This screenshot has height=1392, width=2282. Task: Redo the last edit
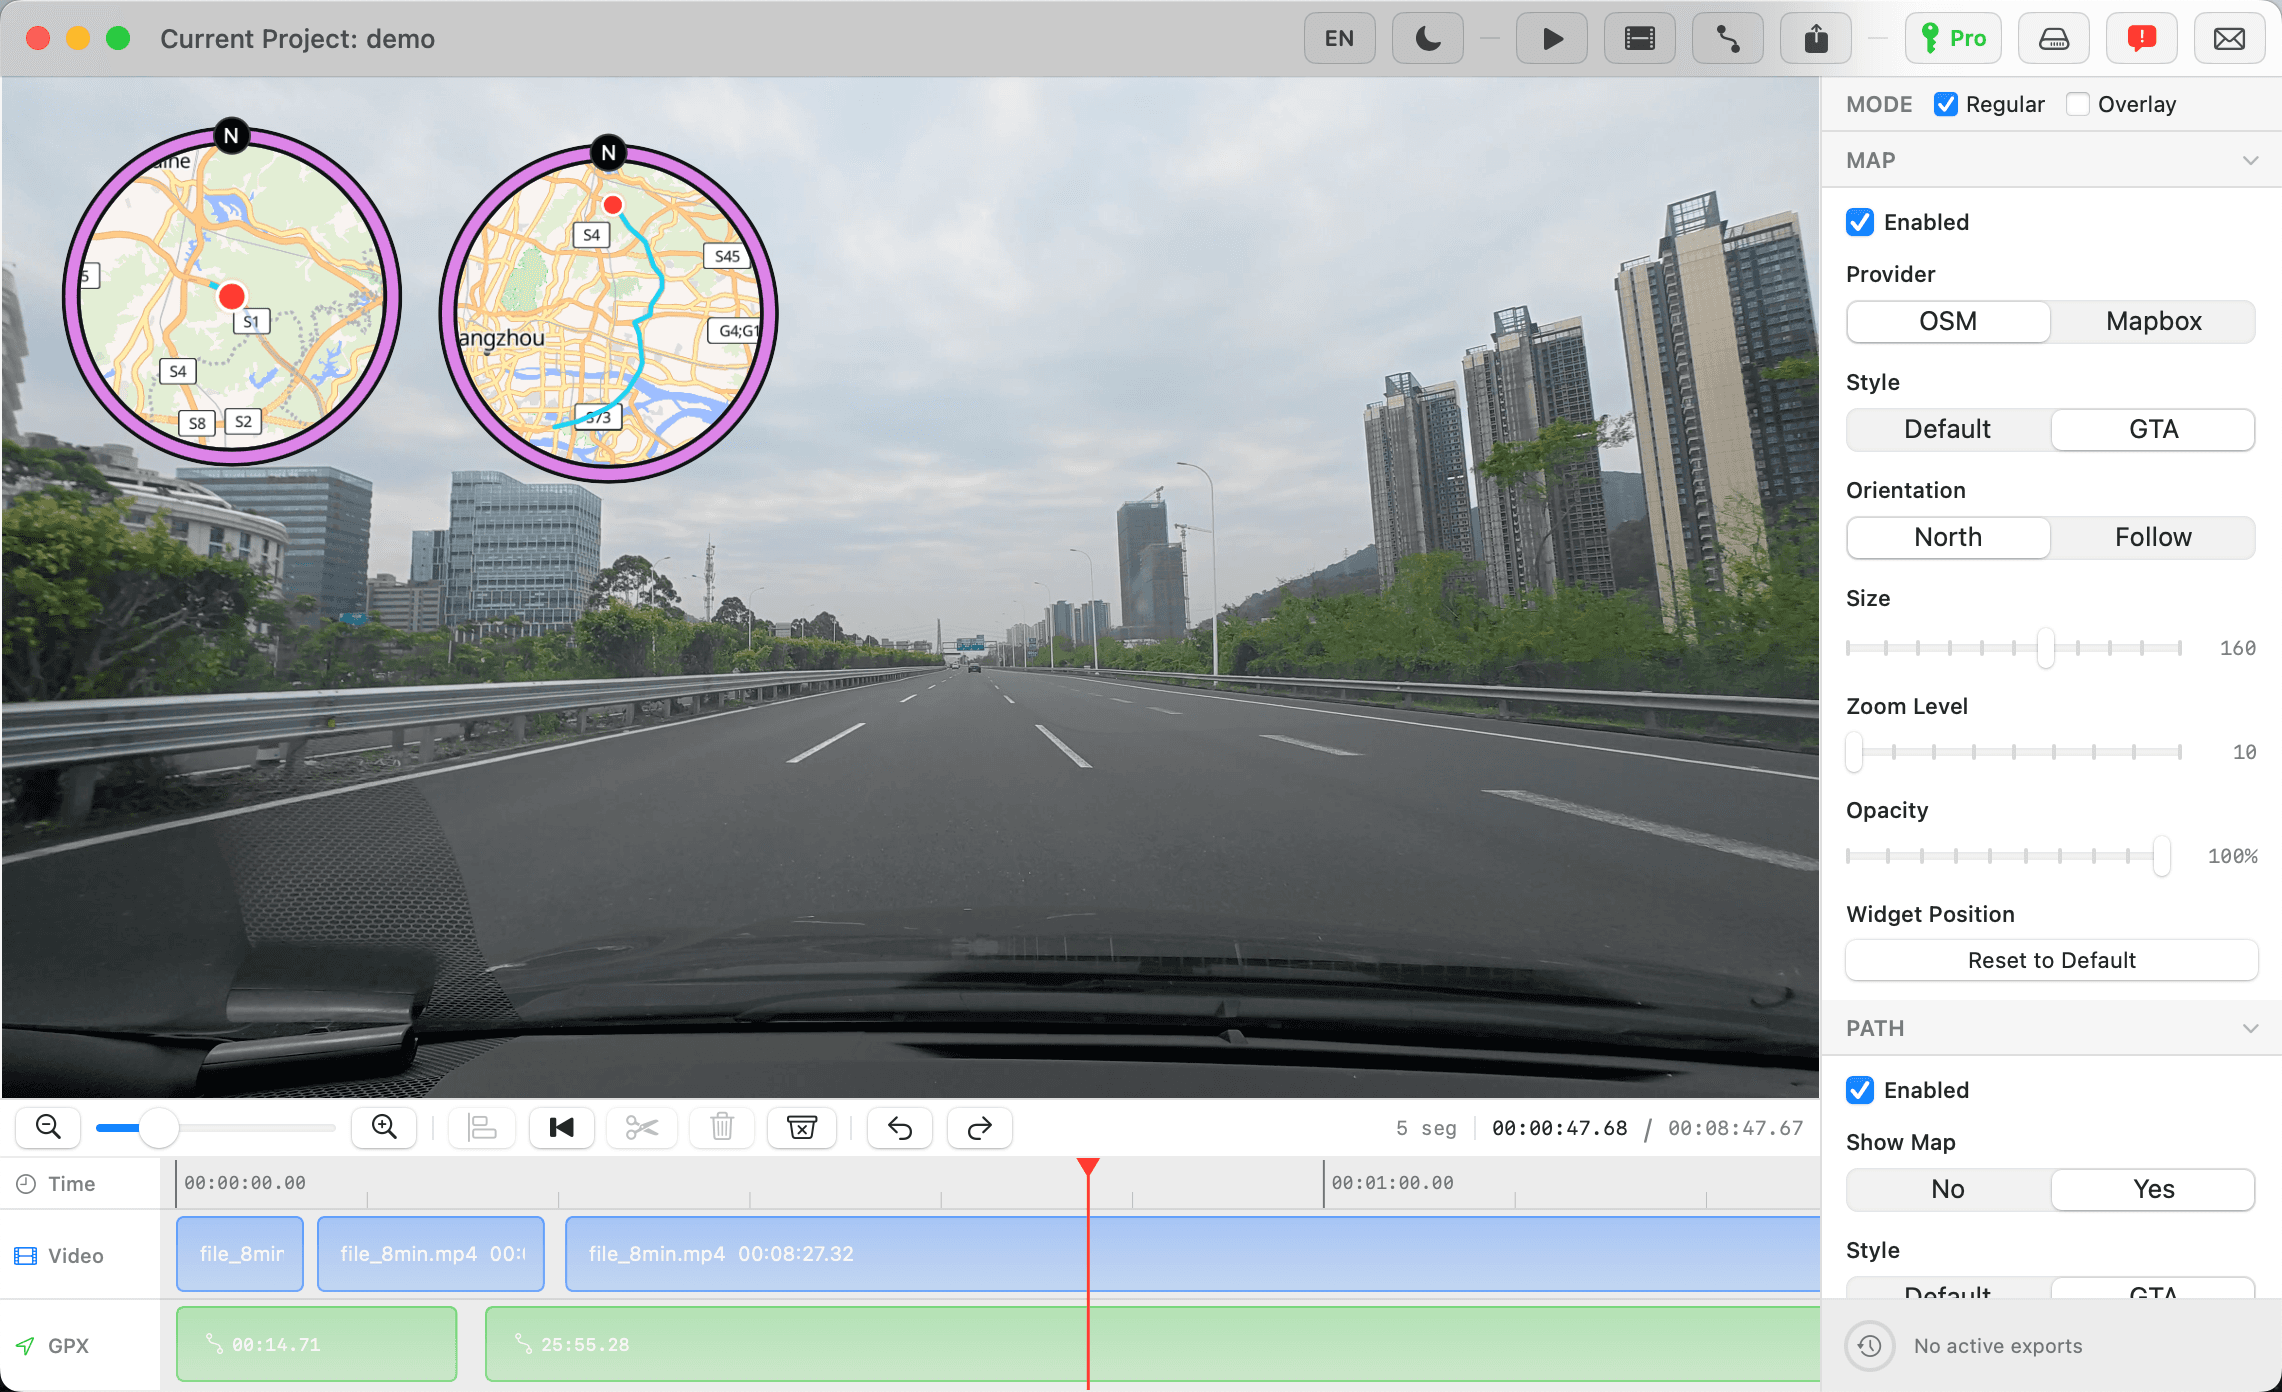tap(980, 1128)
